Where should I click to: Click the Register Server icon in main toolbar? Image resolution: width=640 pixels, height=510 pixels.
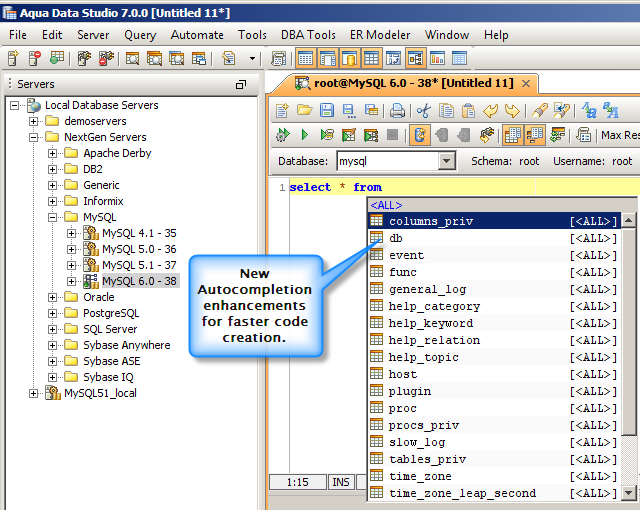13,58
